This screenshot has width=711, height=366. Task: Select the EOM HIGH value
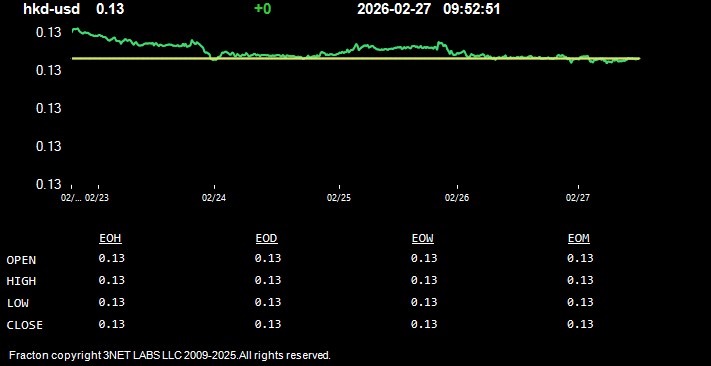pos(580,280)
